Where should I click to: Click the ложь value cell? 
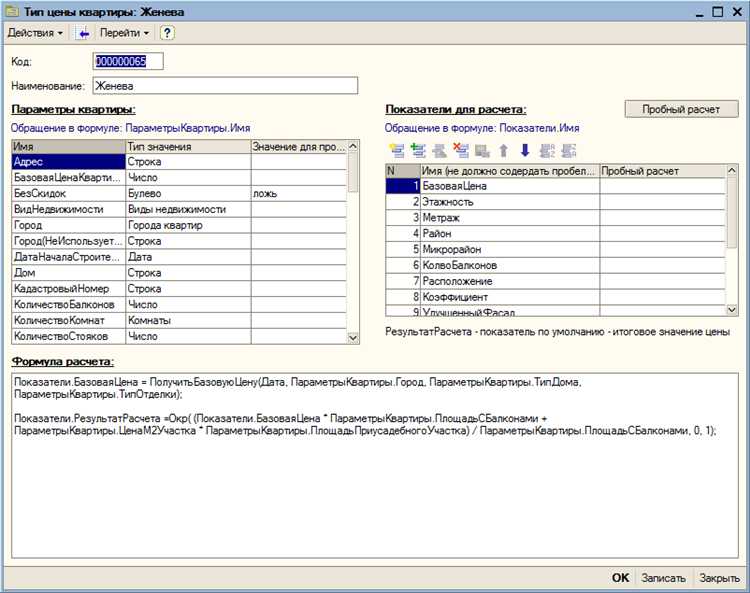click(x=299, y=193)
